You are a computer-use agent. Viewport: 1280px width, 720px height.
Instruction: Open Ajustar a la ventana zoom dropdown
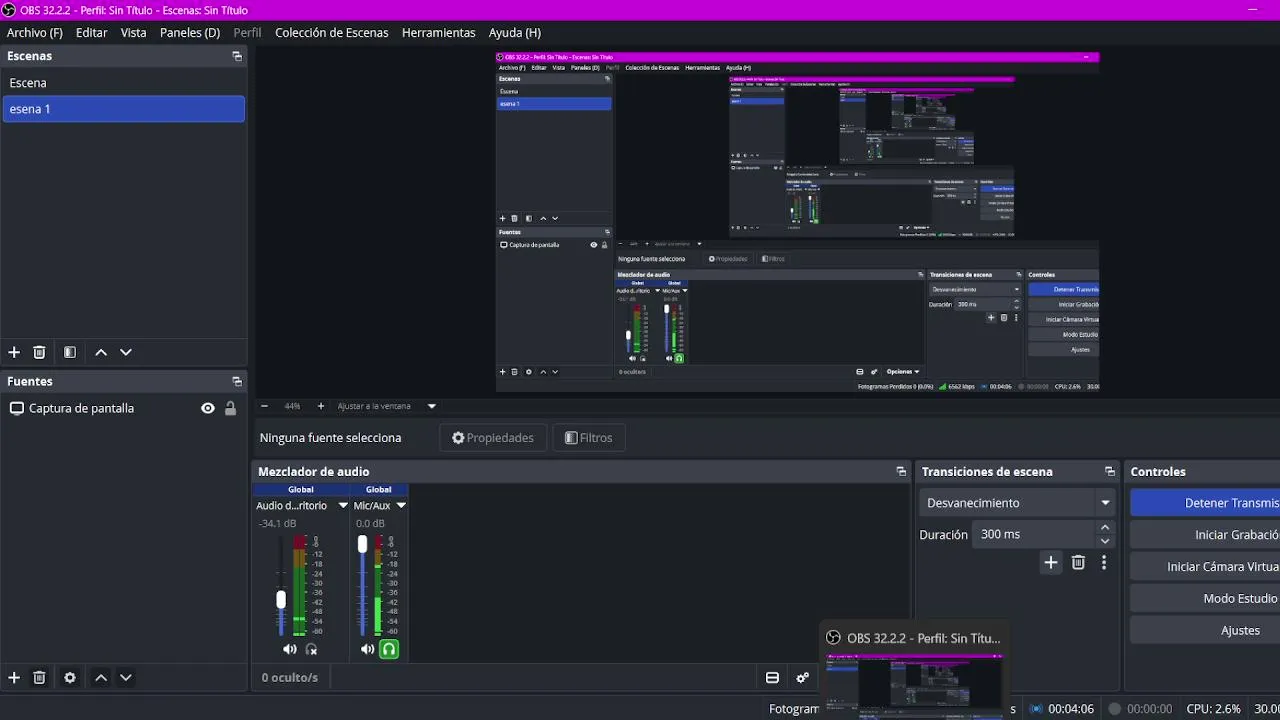[x=432, y=406]
